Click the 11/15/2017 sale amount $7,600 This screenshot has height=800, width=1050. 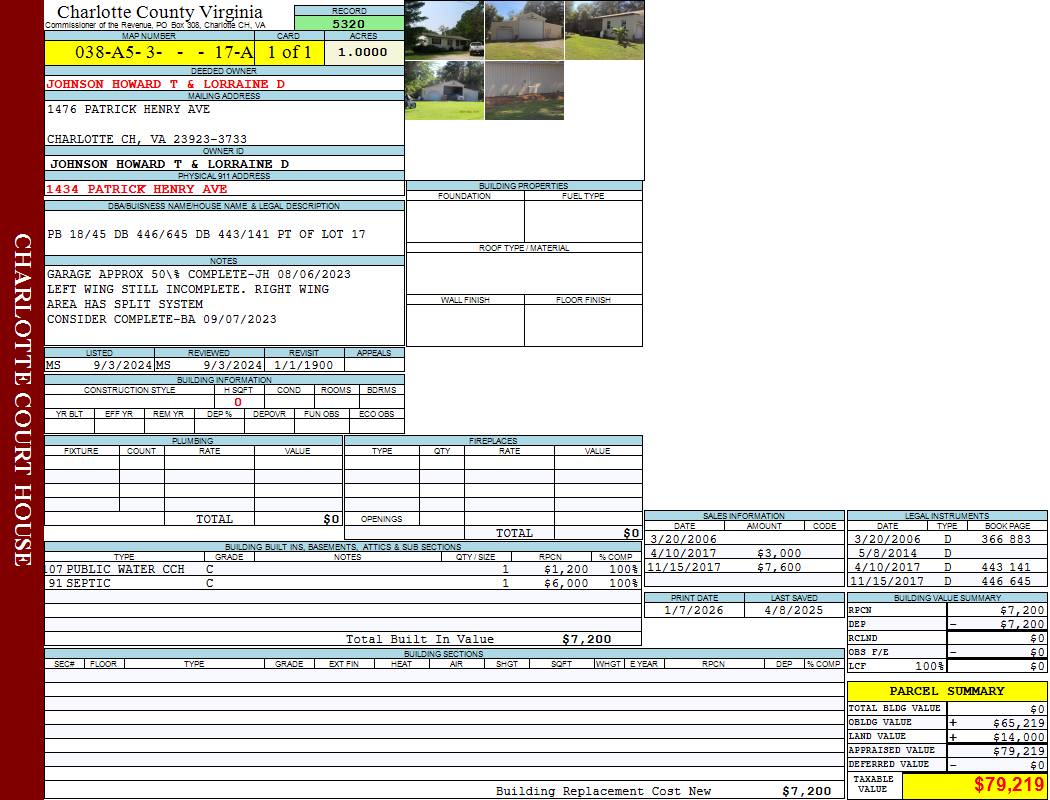779,567
